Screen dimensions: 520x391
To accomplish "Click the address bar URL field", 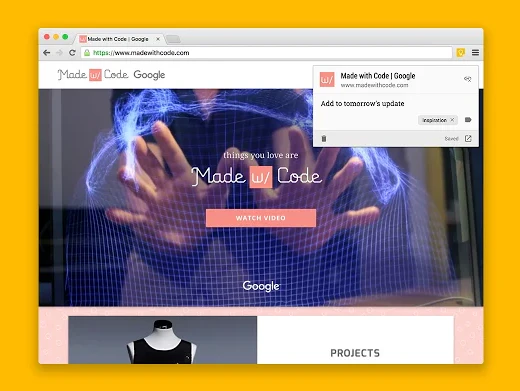I will click(x=266, y=53).
